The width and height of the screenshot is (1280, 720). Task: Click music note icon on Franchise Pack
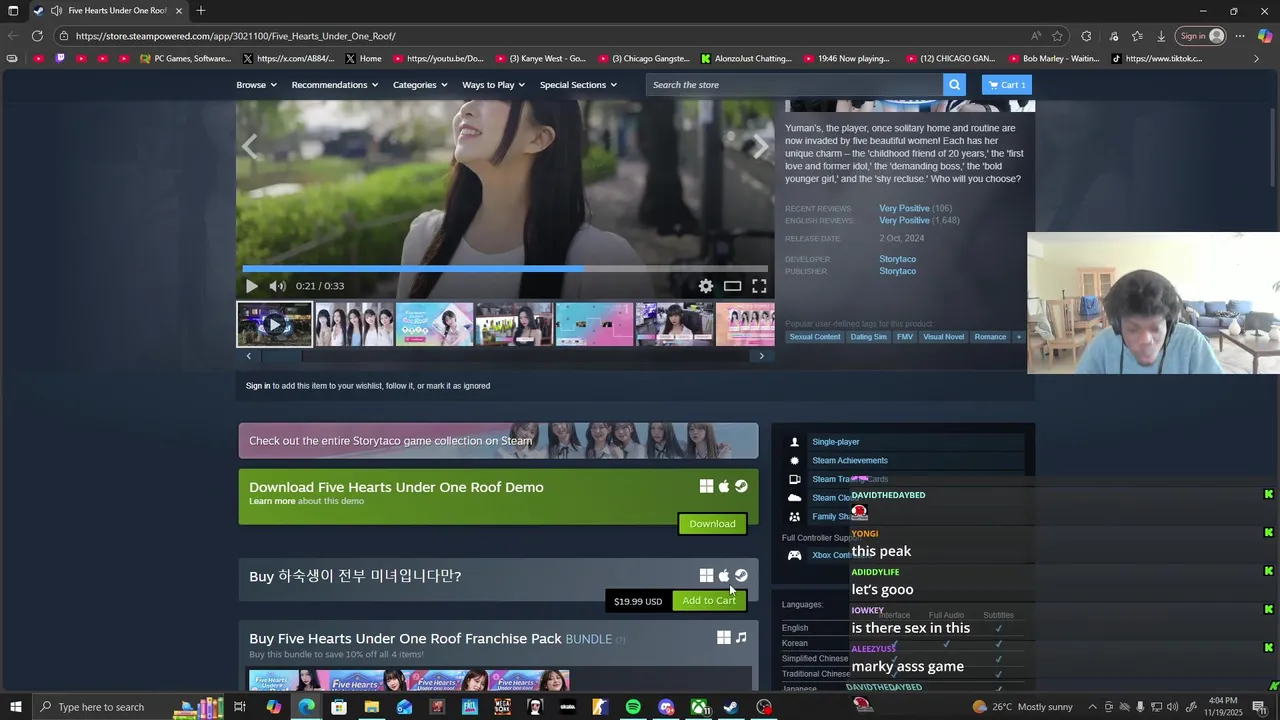click(741, 638)
